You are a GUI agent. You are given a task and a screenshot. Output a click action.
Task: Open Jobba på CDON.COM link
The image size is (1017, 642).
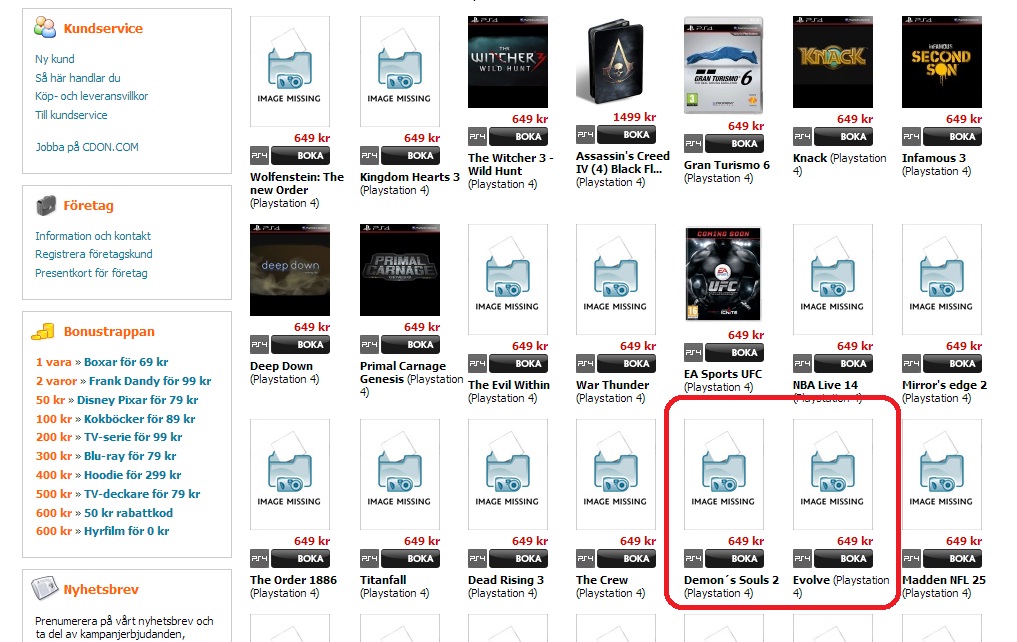[x=87, y=147]
